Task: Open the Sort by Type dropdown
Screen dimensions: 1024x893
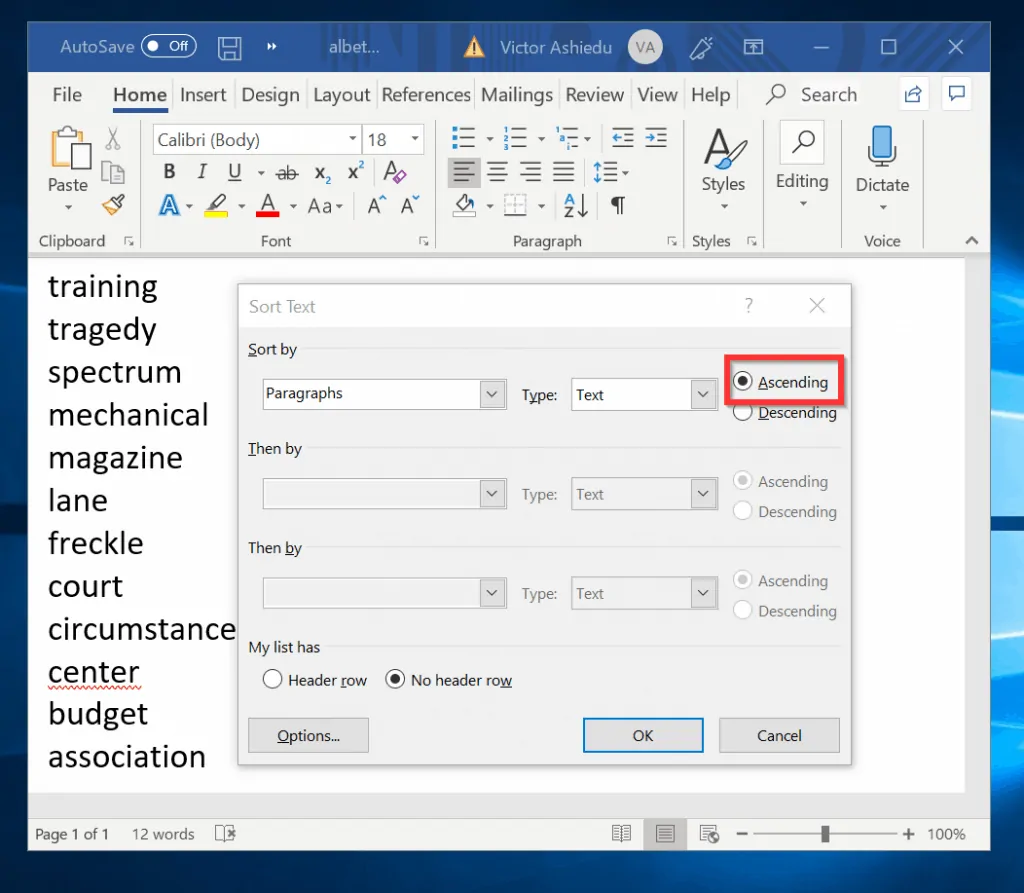Action: [703, 395]
